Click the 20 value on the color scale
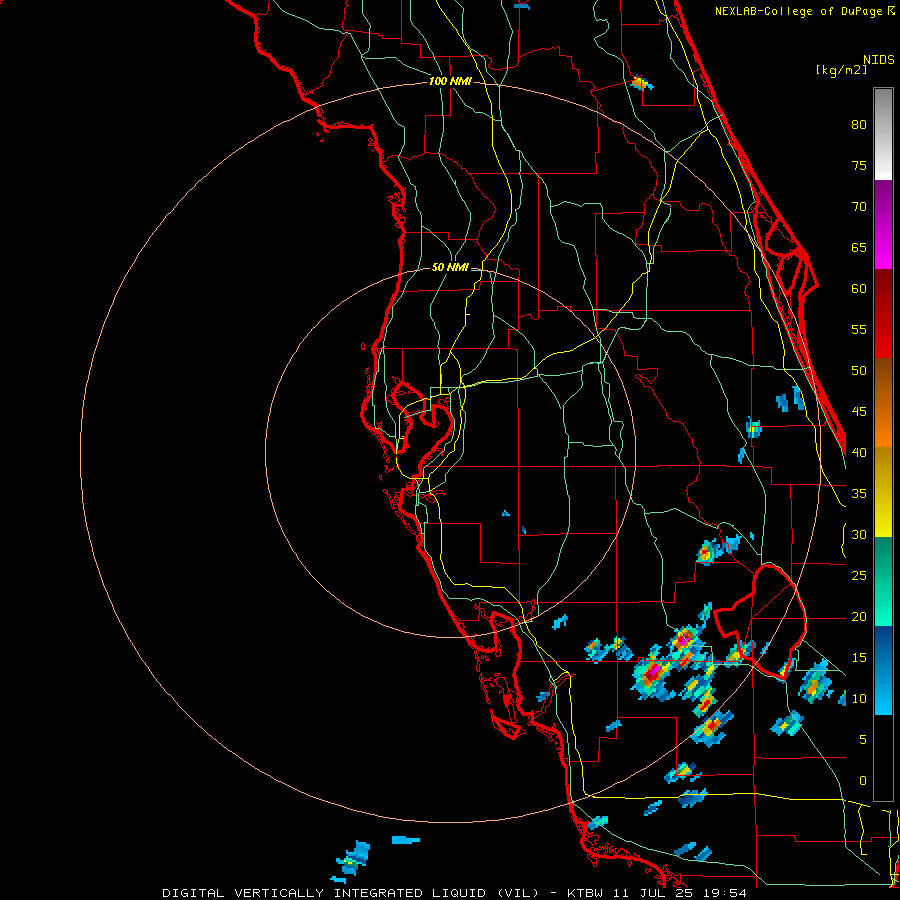This screenshot has width=900, height=900. point(859,617)
